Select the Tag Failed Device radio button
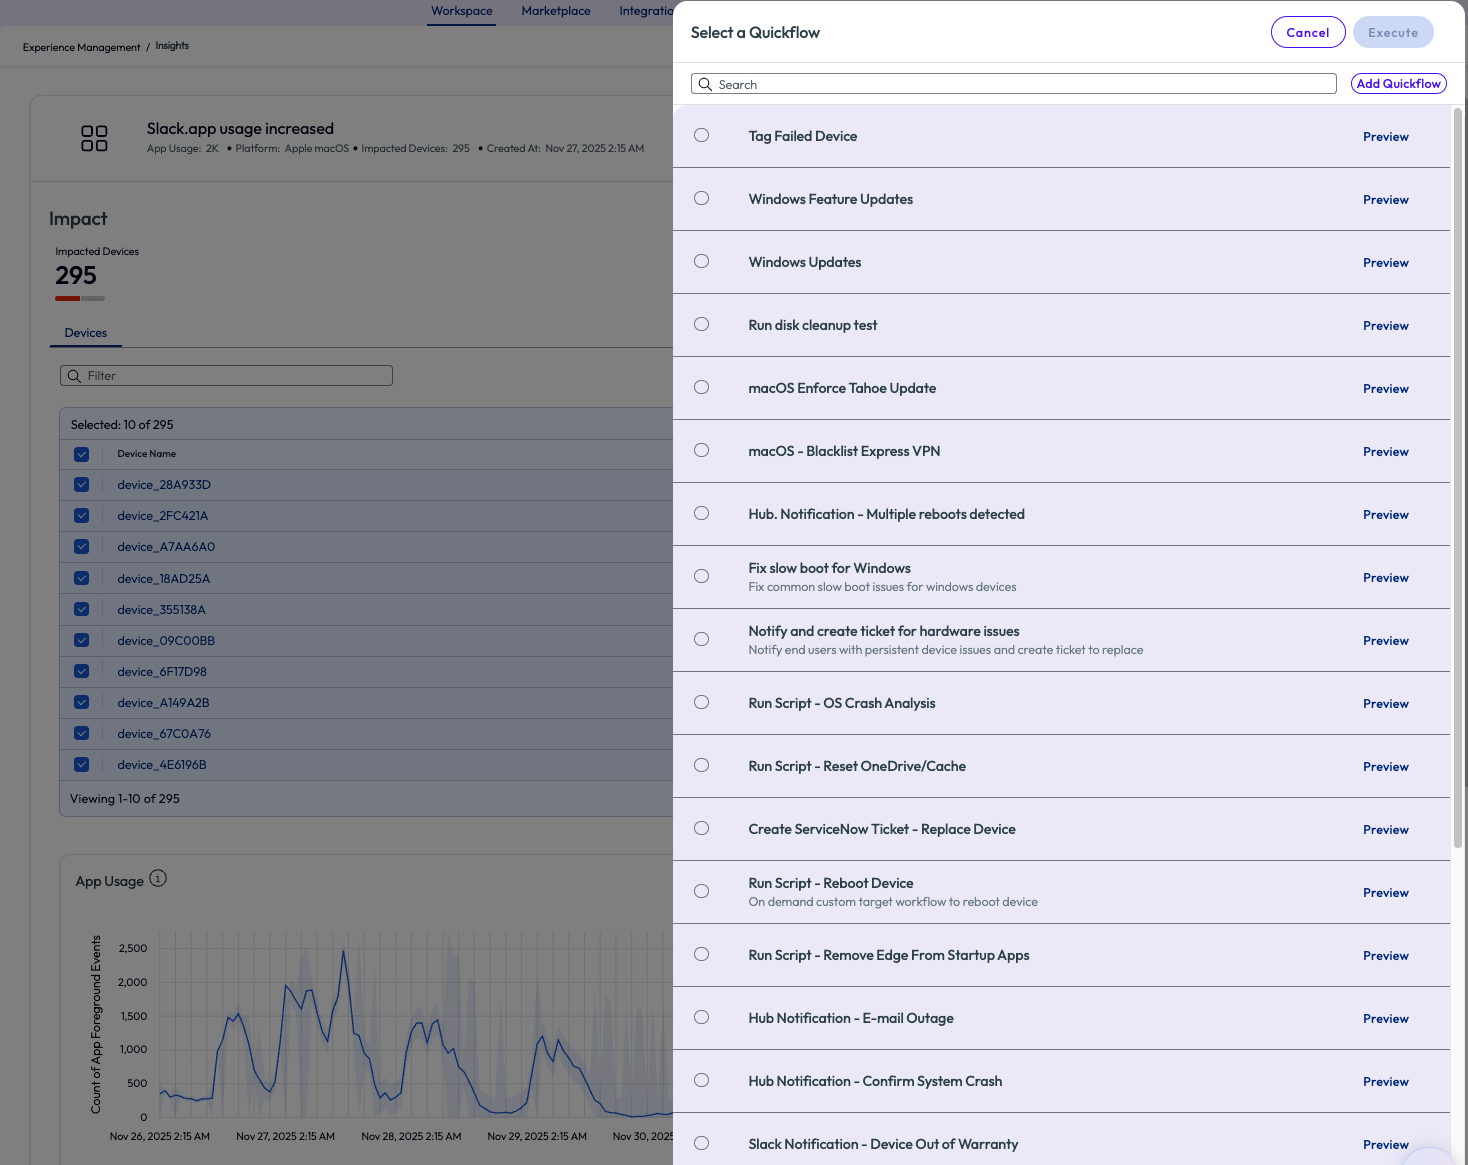Screen dimensions: 1468x1165 coord(702,136)
